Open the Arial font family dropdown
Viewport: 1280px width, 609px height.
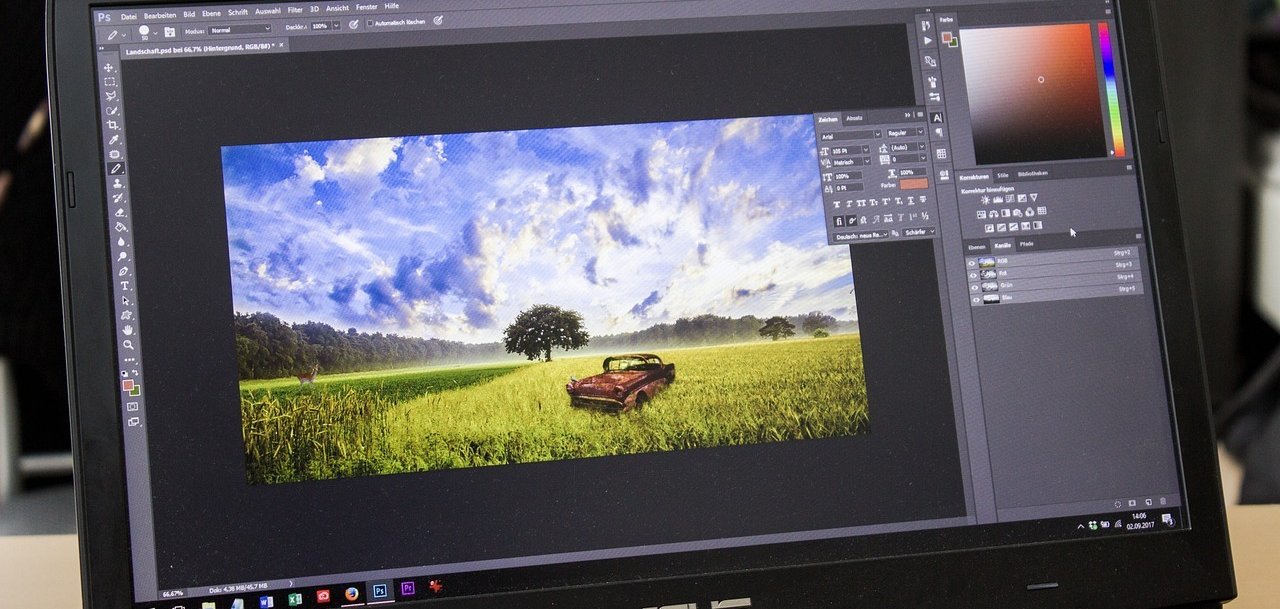850,134
